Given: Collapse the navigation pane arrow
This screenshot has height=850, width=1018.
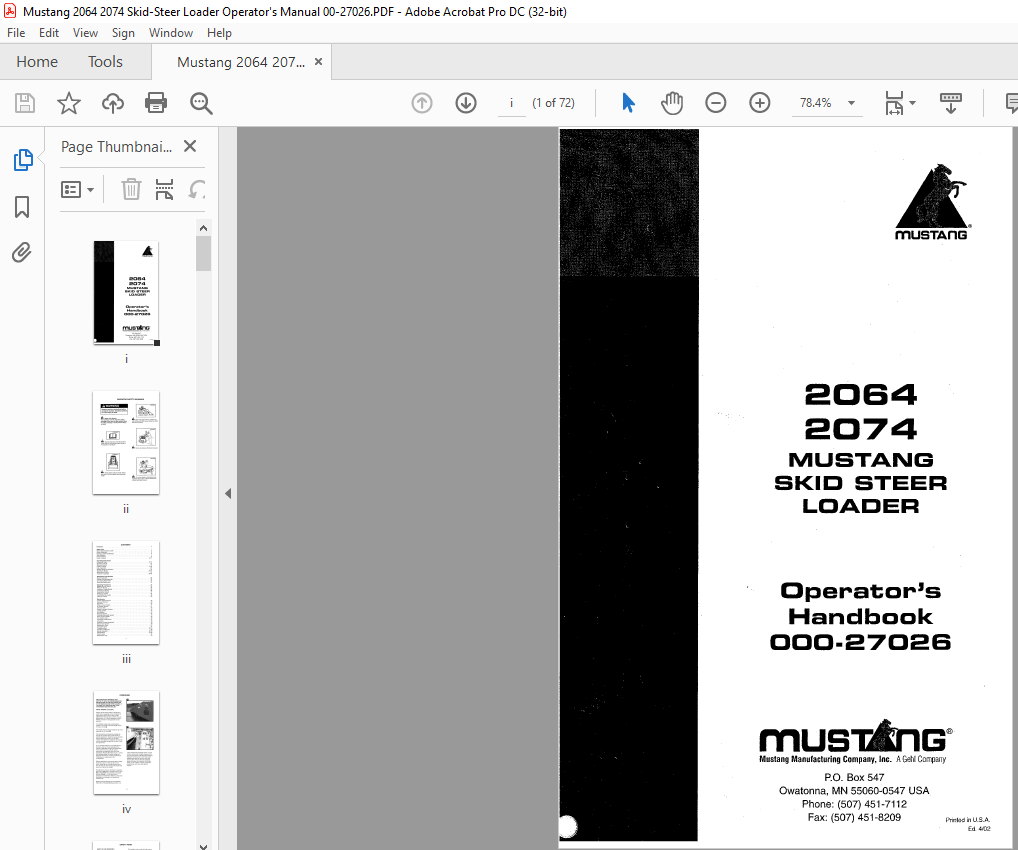Looking at the screenshot, I should 228,494.
